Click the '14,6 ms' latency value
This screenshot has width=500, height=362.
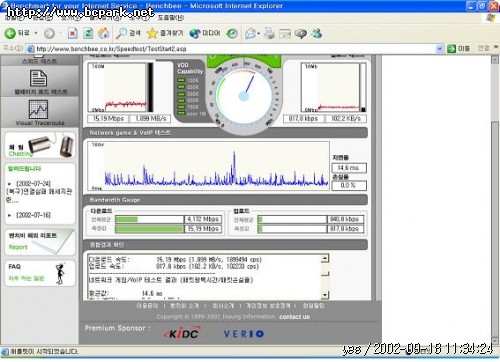tap(349, 168)
